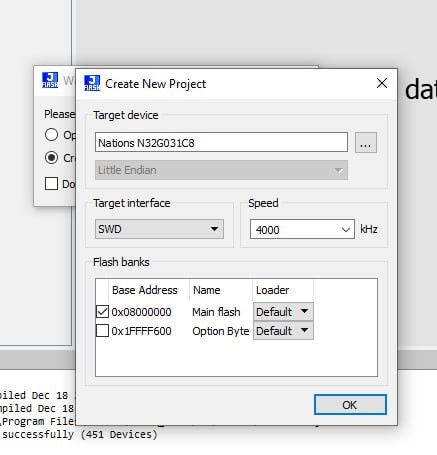This screenshot has width=437, height=455.
Task: Select the Create new project radio button
Action: (x=51, y=157)
